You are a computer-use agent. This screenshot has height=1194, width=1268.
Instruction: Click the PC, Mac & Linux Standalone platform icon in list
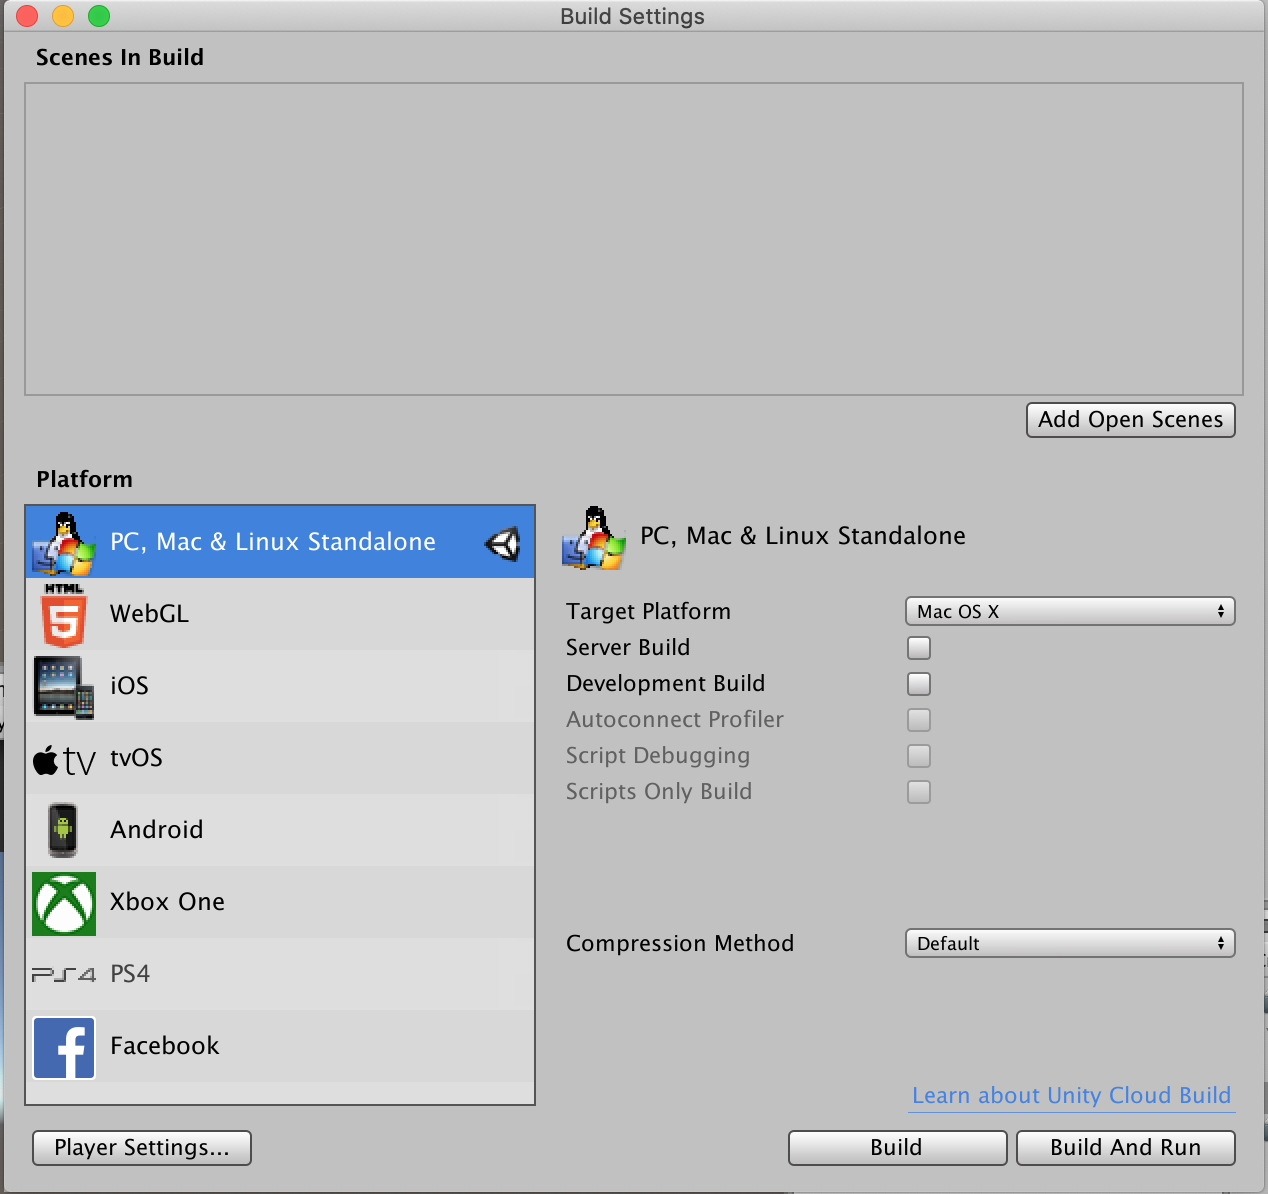click(x=64, y=542)
